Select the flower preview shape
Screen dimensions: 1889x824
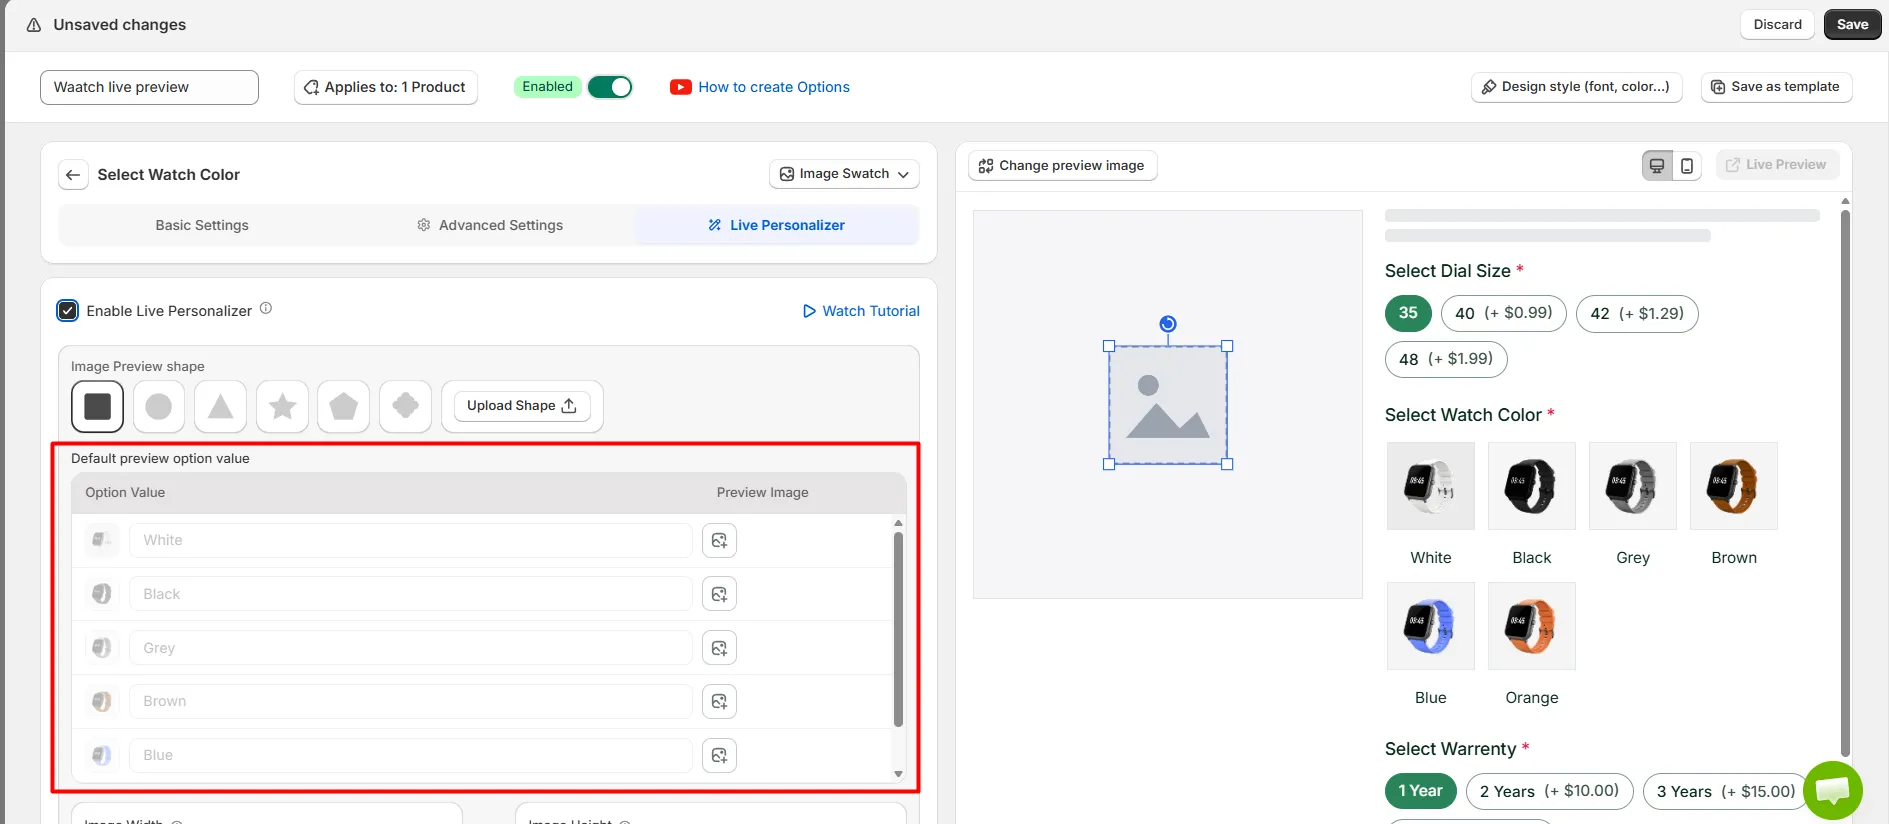tap(405, 406)
